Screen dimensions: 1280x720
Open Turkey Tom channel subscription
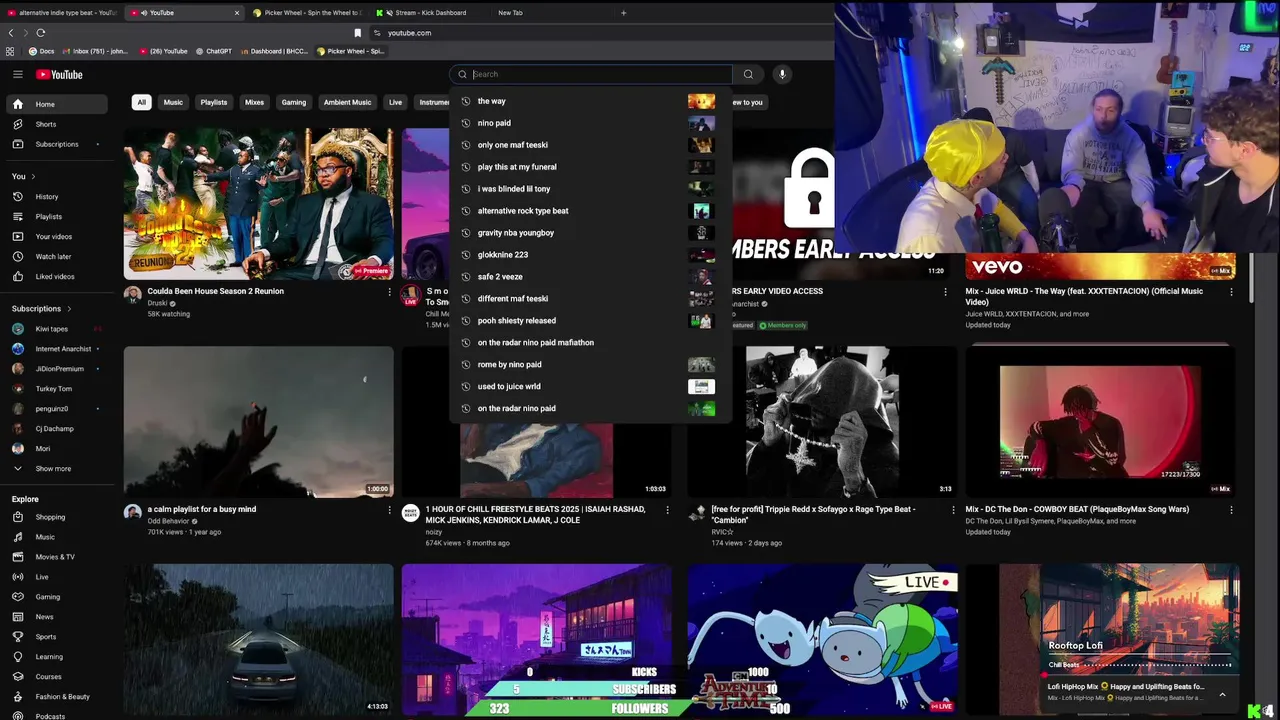[x=56, y=389]
